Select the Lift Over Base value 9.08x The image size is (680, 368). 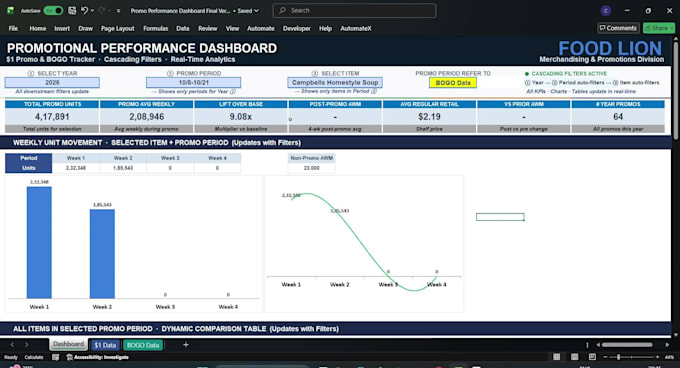(x=241, y=117)
